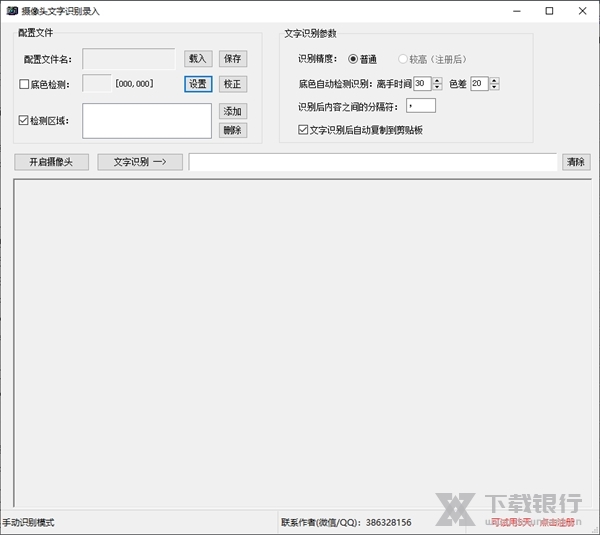Click 添加 to add a detection area
The height and width of the screenshot is (535, 600).
(x=233, y=111)
